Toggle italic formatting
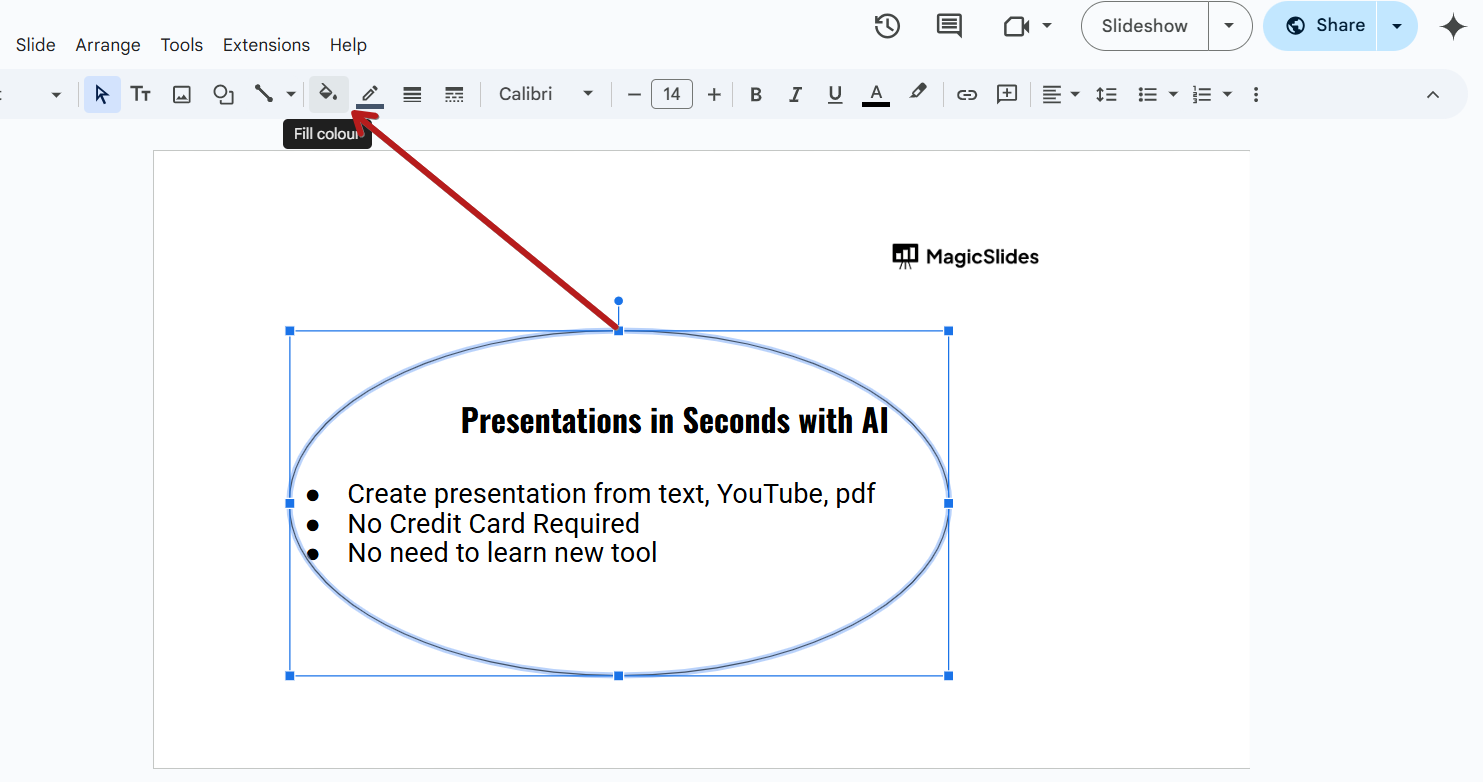This screenshot has height=782, width=1483. 795,94
